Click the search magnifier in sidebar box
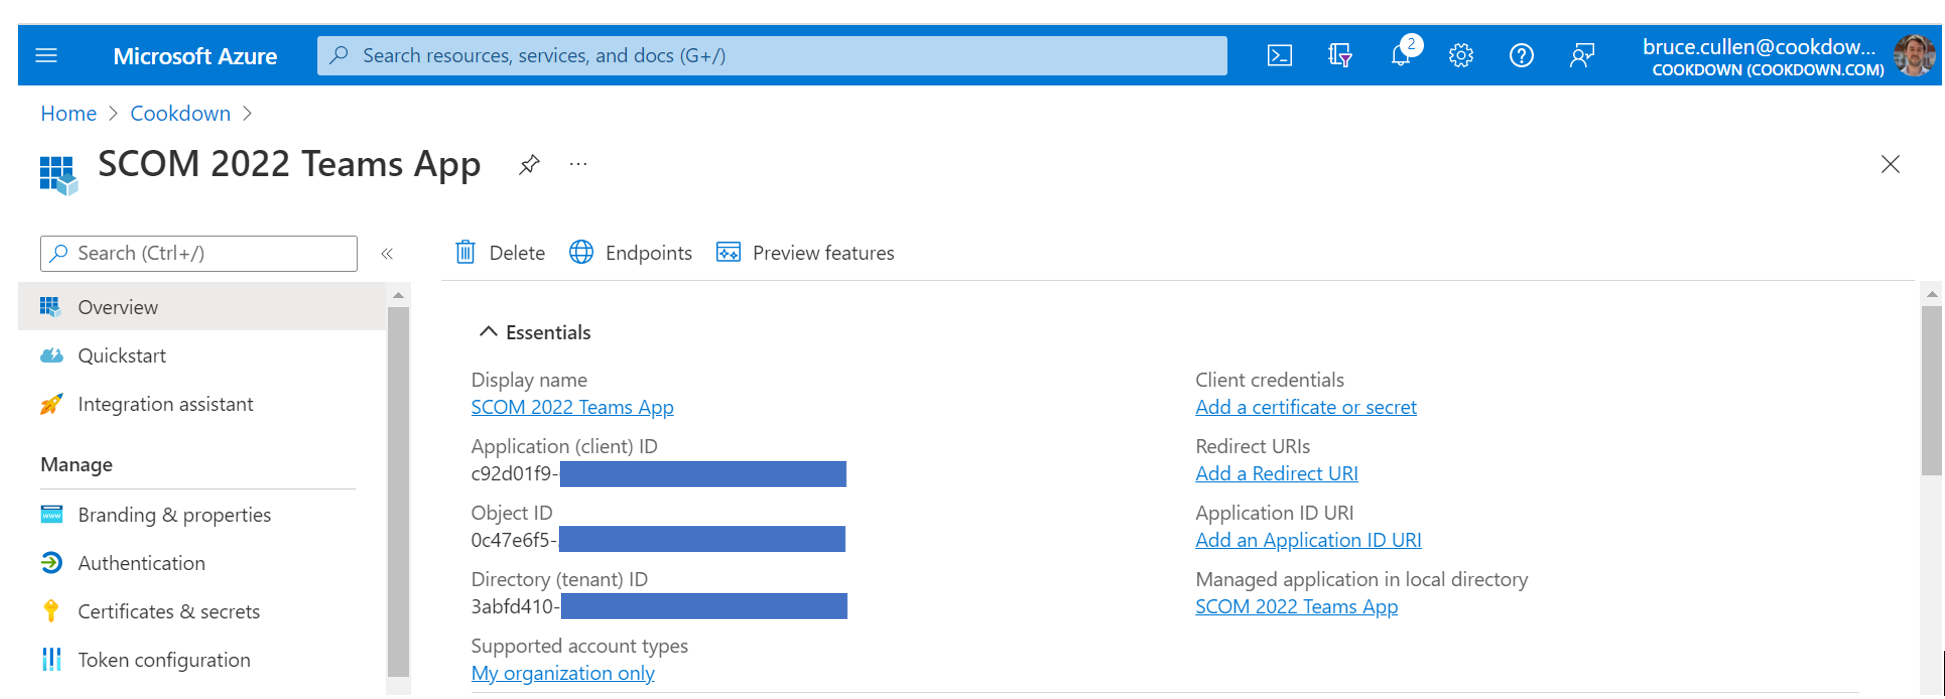 pos(59,253)
